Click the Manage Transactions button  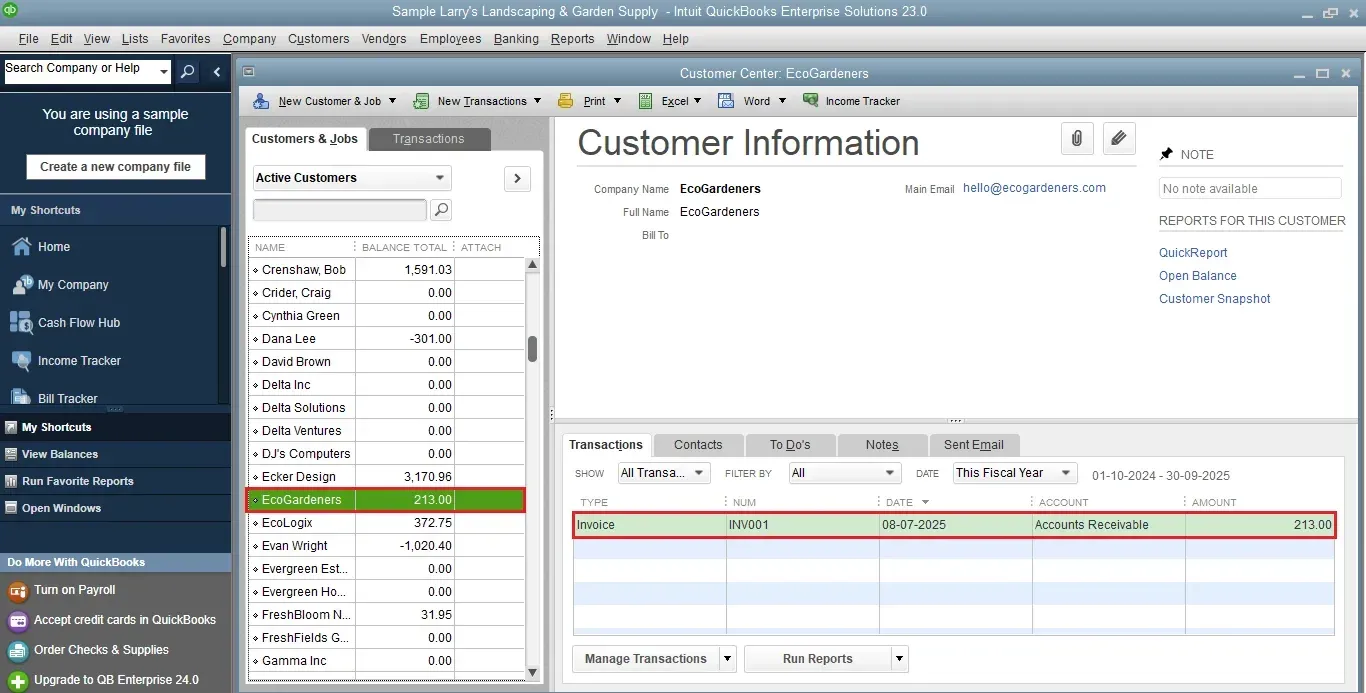[x=646, y=659]
